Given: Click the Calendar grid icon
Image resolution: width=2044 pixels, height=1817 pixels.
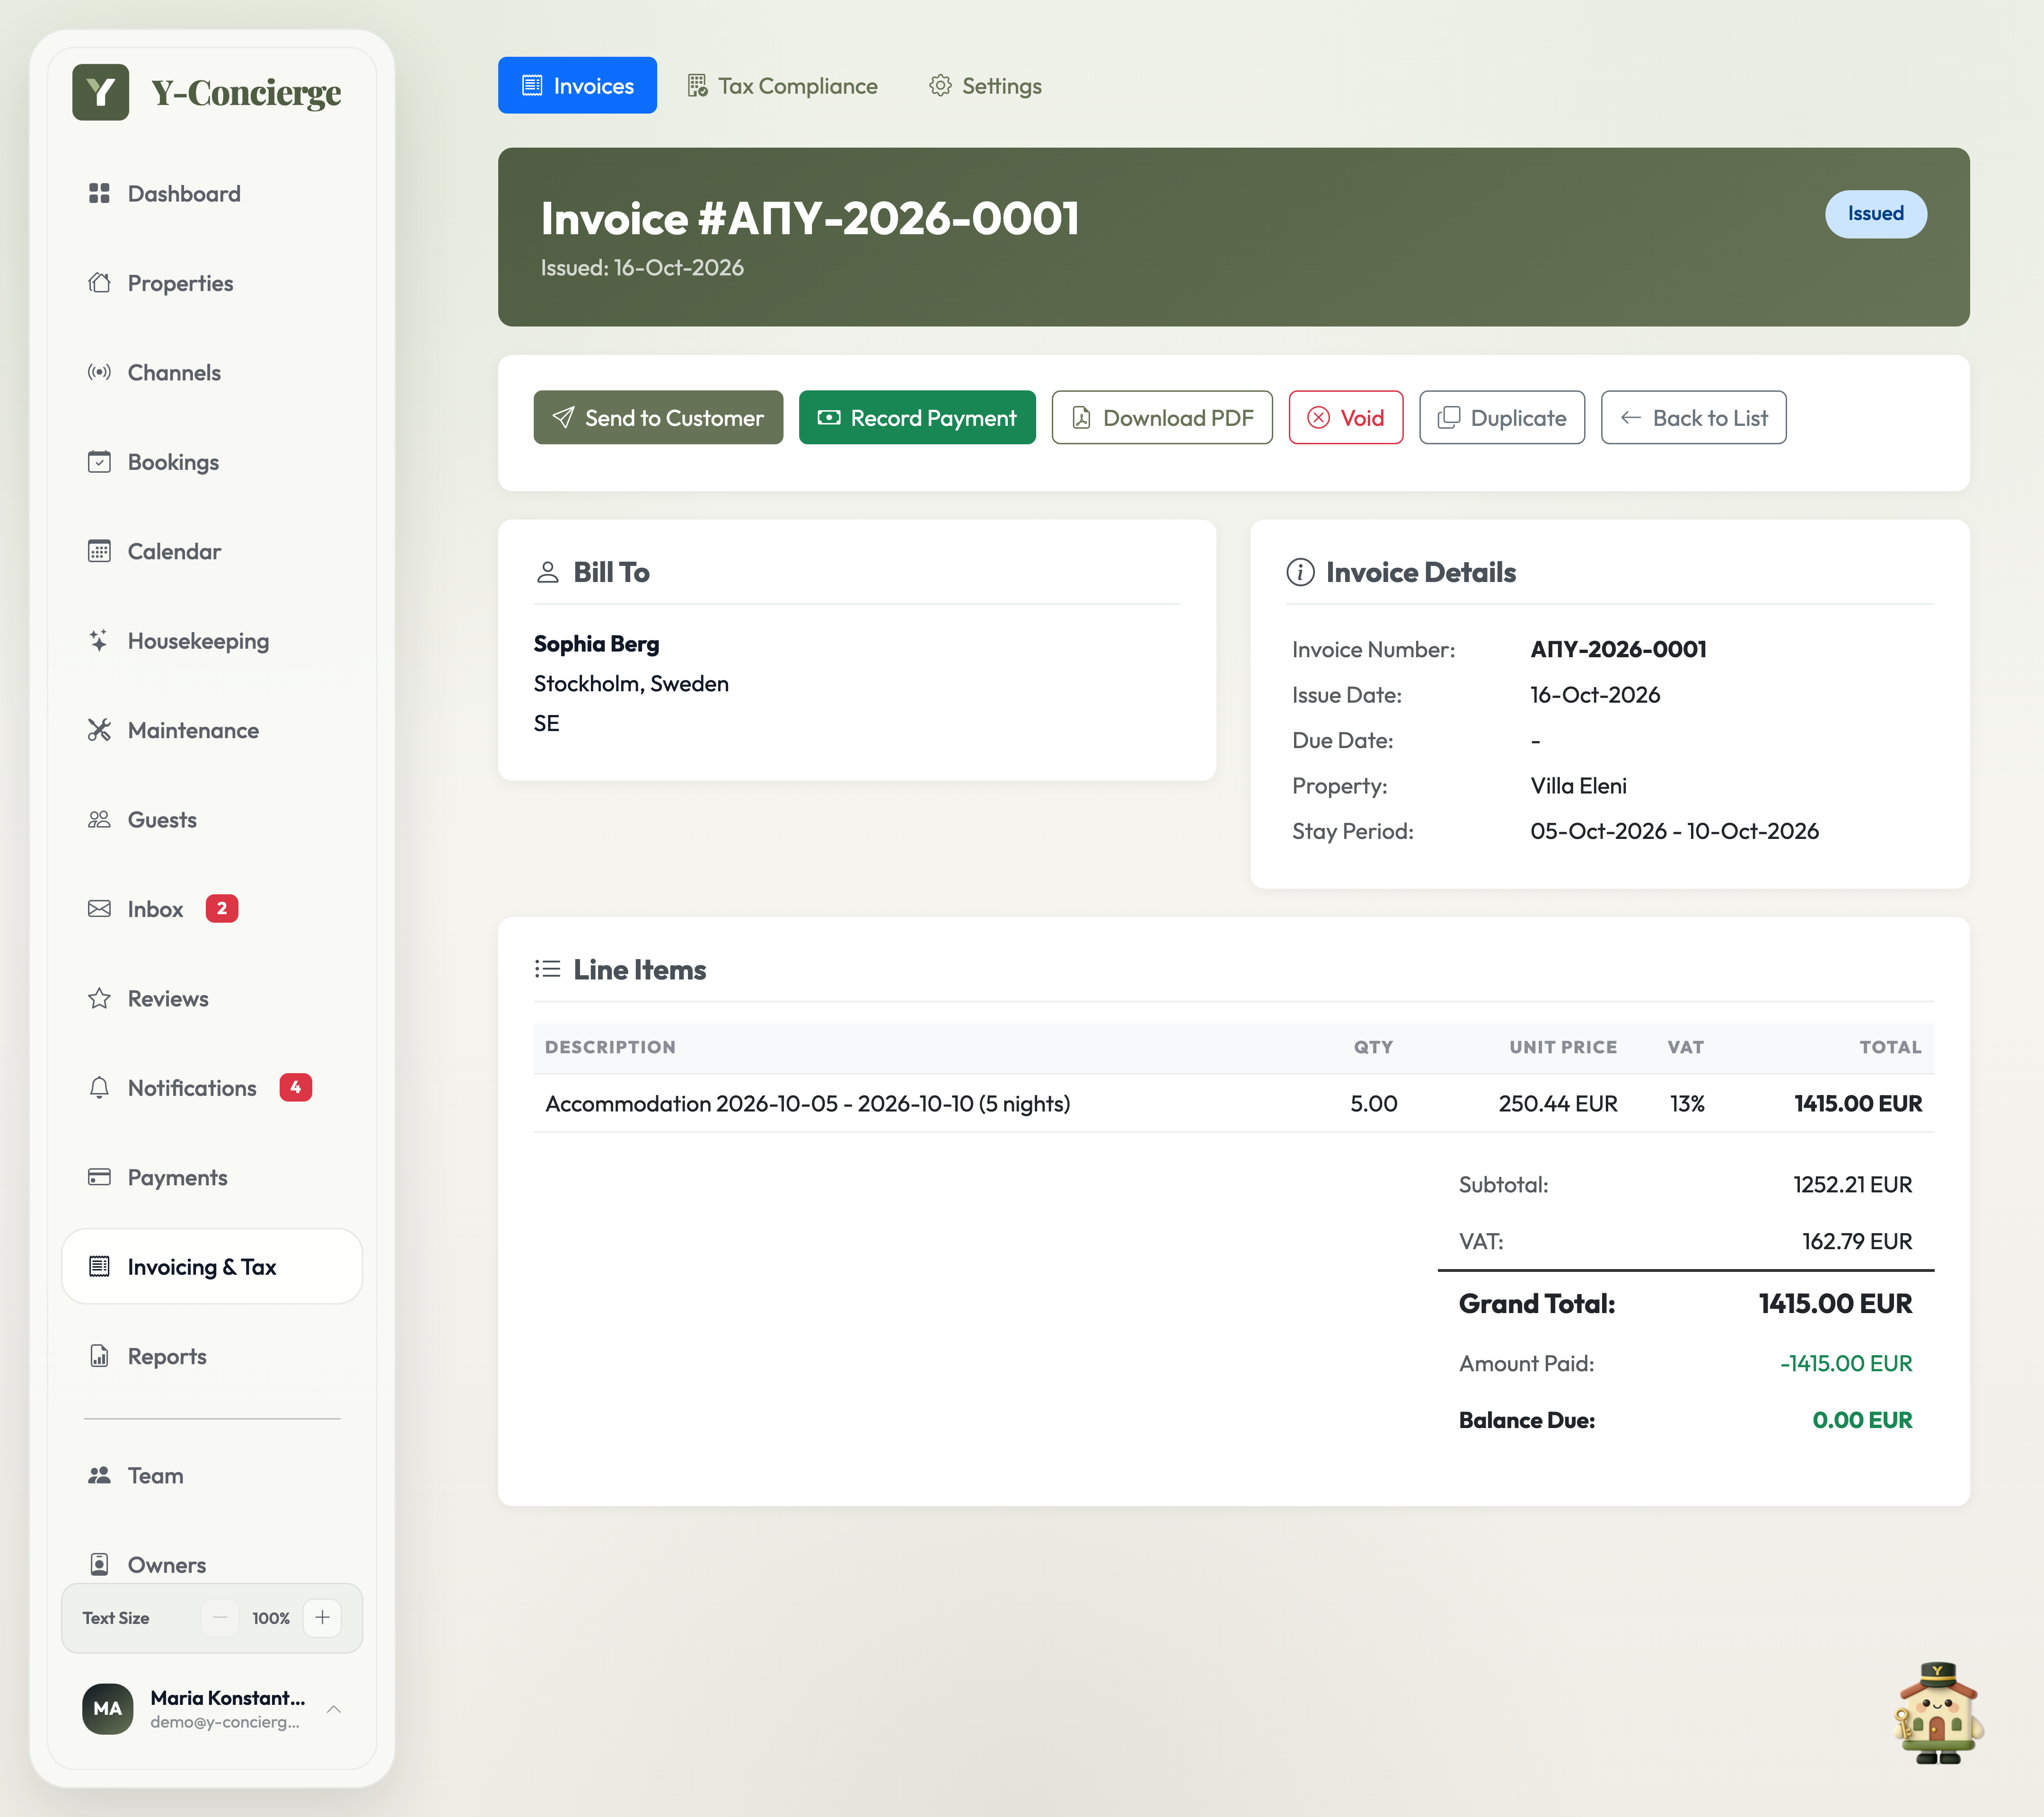Looking at the screenshot, I should tap(99, 551).
